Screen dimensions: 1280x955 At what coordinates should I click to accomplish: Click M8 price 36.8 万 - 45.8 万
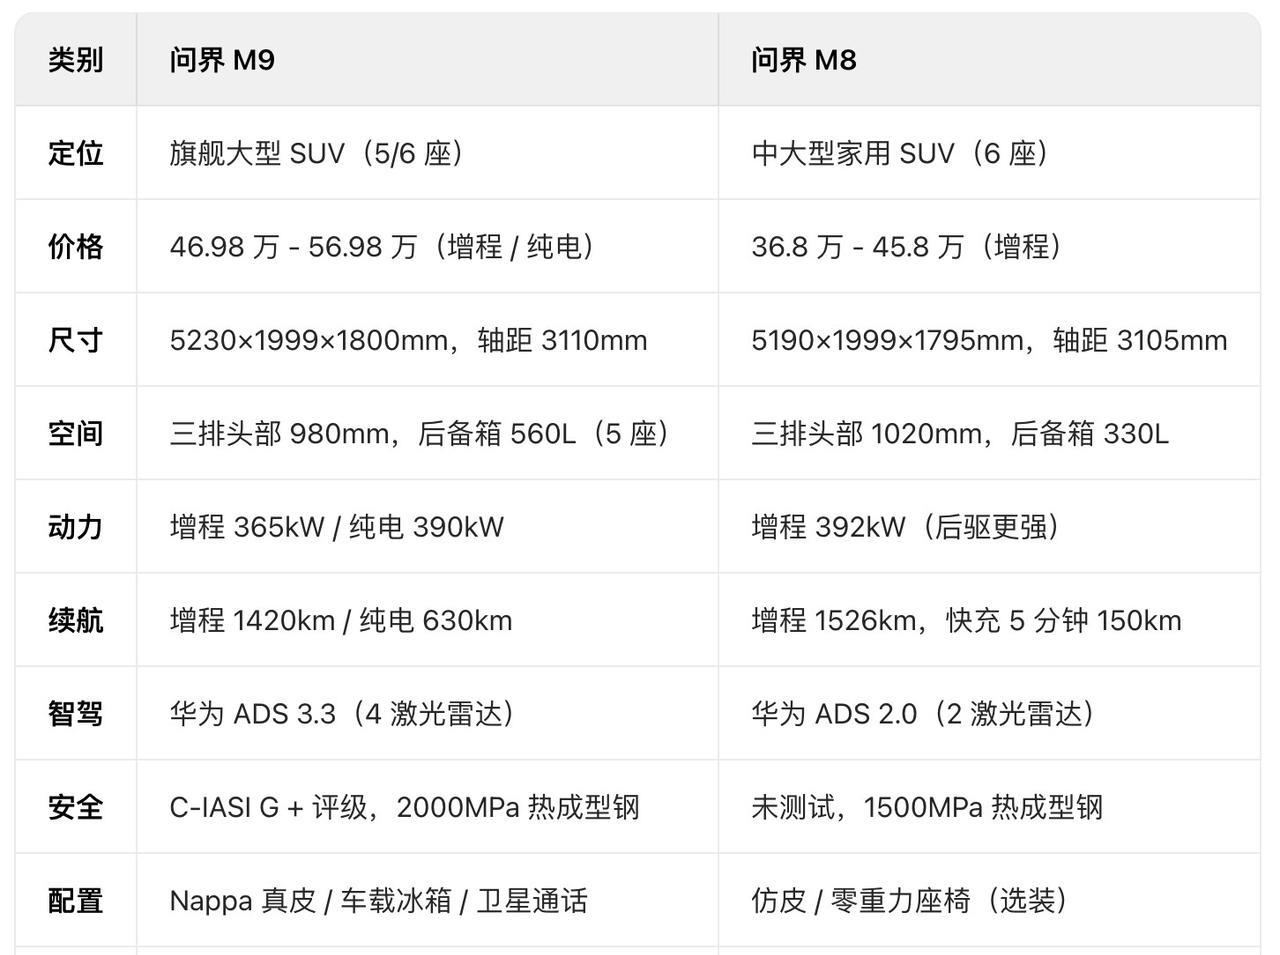click(989, 246)
